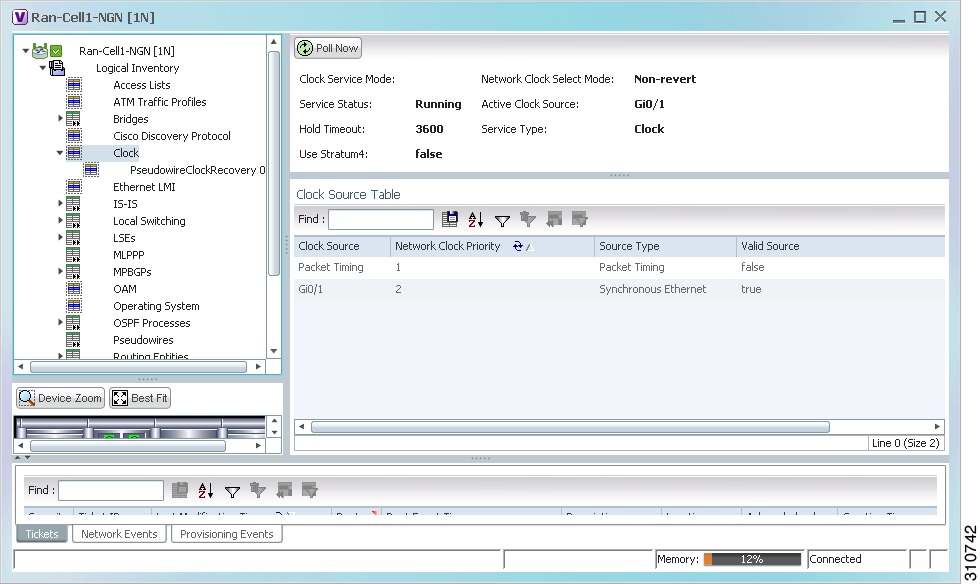This screenshot has width=980, height=584.
Task: Select Operating System tree item
Action: 156,306
